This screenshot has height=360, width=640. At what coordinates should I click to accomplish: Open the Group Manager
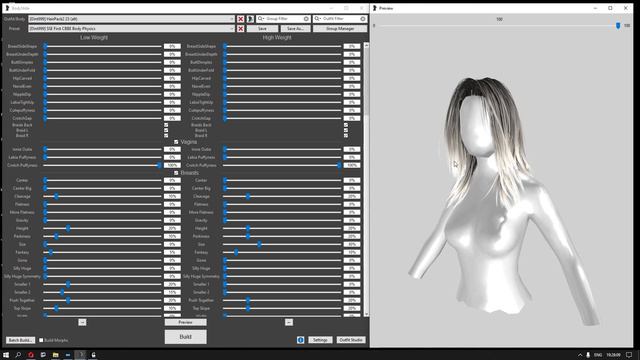point(340,29)
